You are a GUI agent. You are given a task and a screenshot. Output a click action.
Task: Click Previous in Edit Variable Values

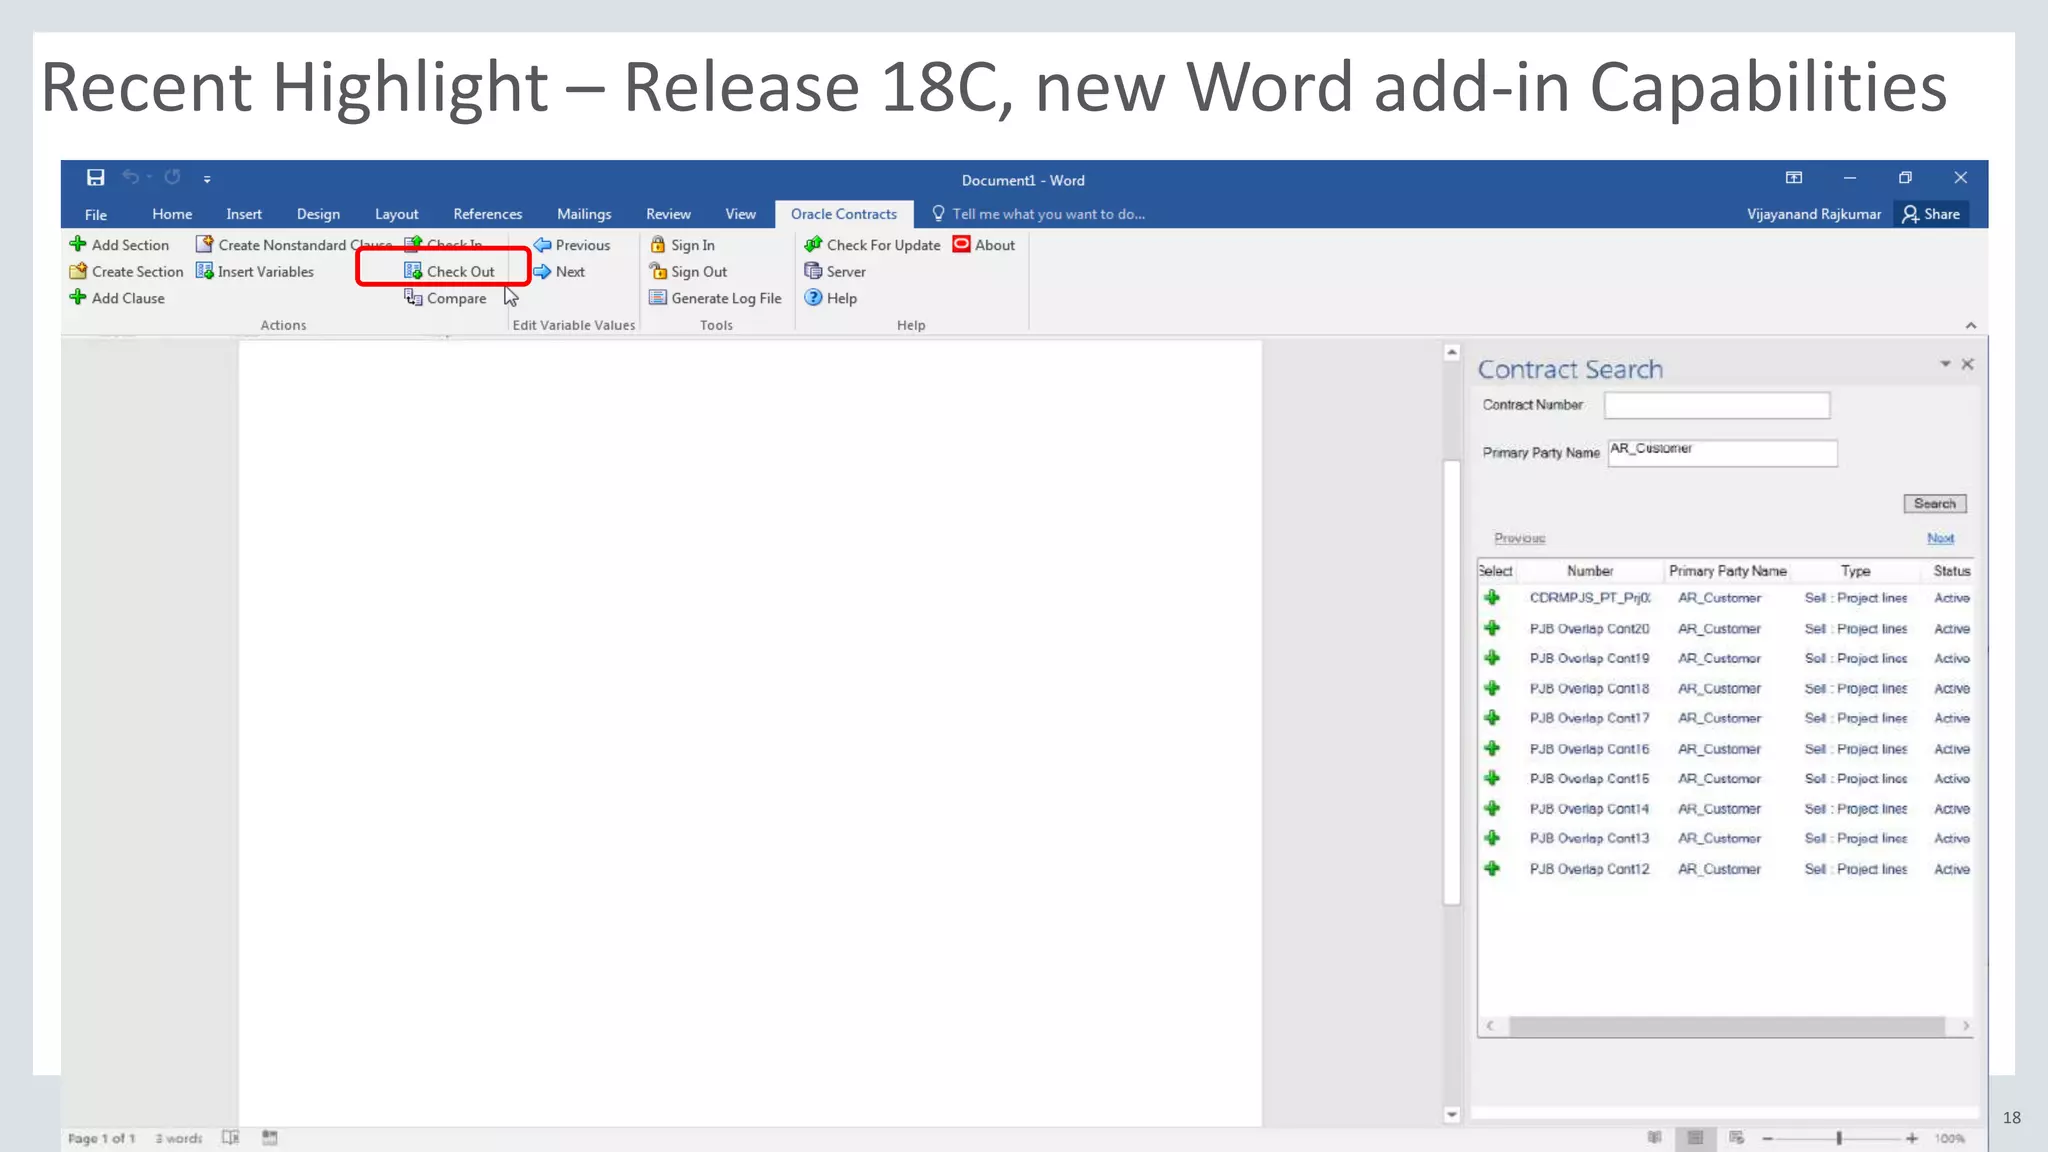[572, 245]
